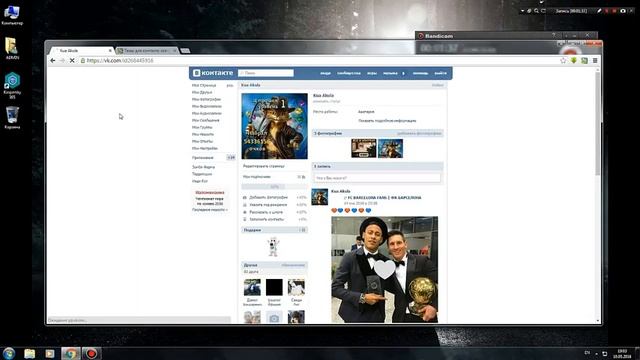Image resolution: width=640 pixels, height=360 pixels.
Task: Open "помощь" in the VK top menu
Action: 420,73
